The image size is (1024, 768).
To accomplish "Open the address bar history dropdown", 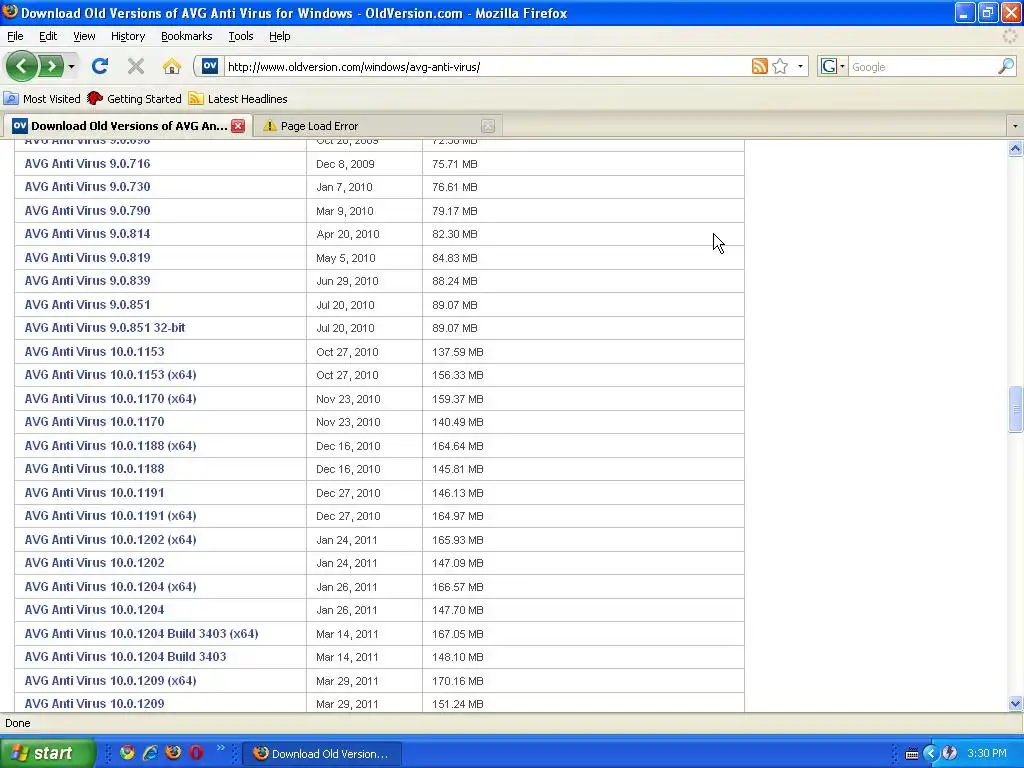I will [x=800, y=67].
